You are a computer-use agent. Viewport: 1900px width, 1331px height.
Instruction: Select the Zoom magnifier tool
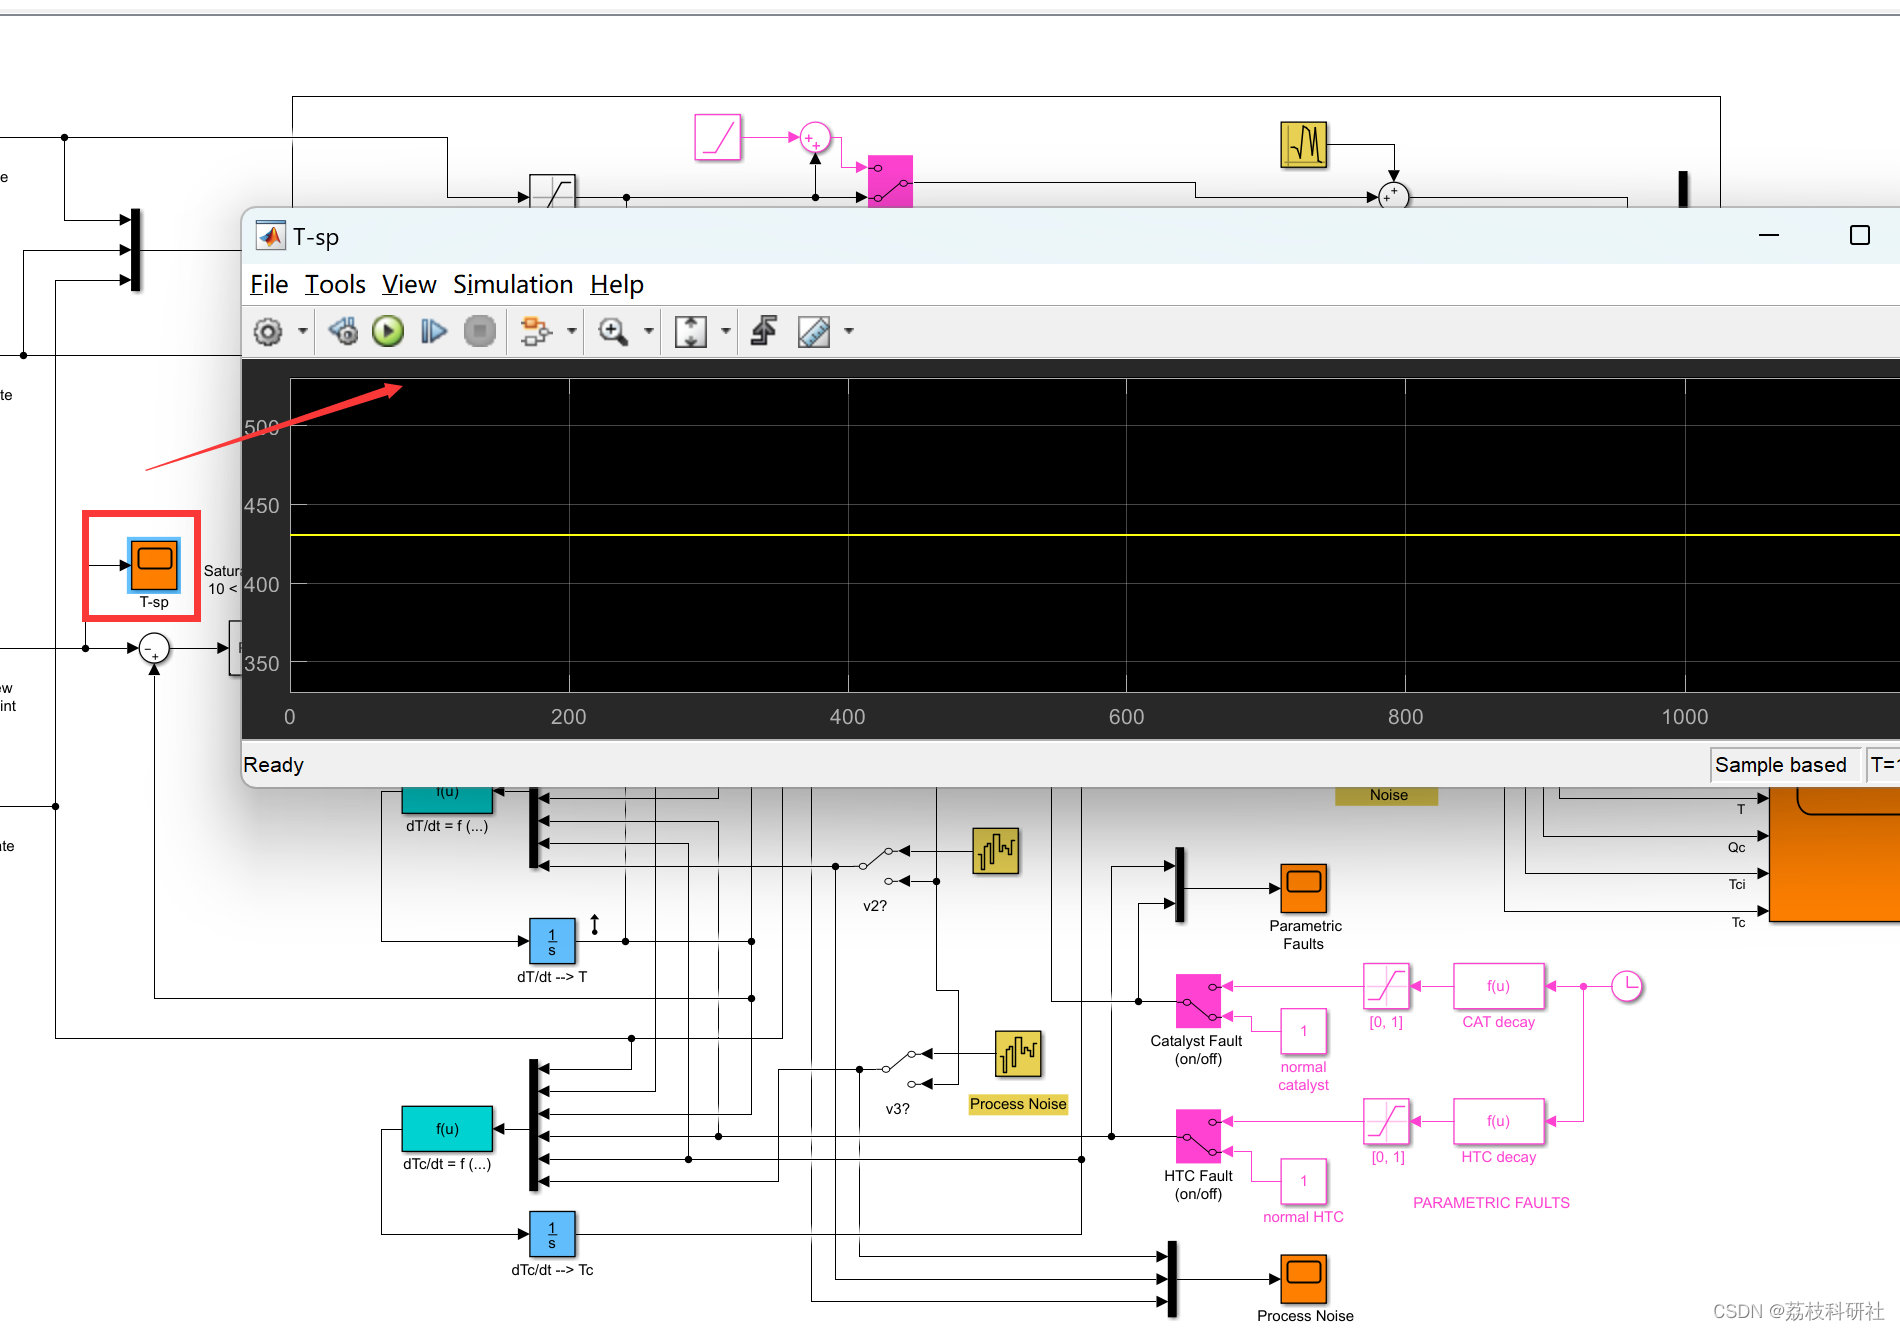point(613,331)
